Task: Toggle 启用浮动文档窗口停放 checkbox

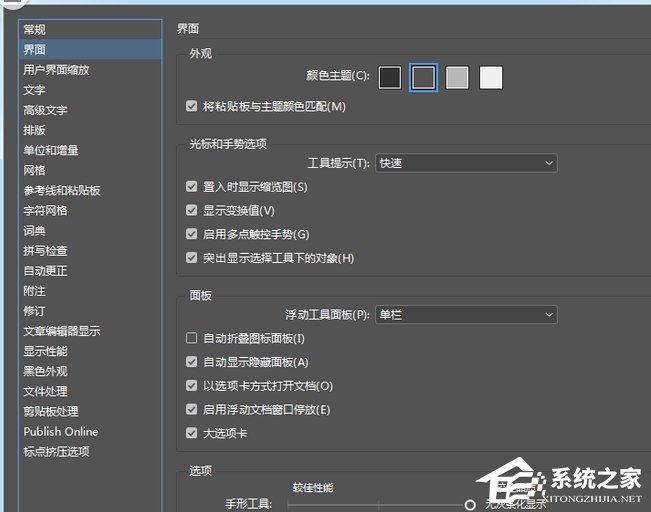Action: [x=191, y=409]
